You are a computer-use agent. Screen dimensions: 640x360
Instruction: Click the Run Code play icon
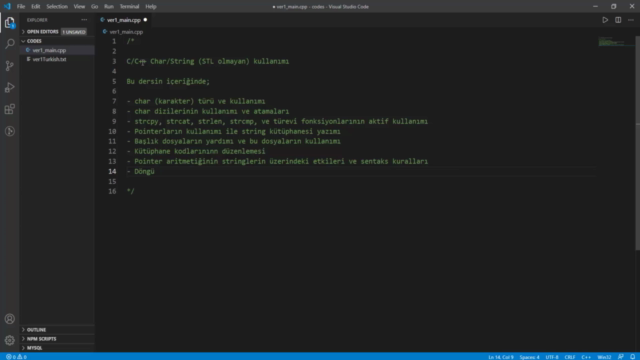(x=605, y=20)
